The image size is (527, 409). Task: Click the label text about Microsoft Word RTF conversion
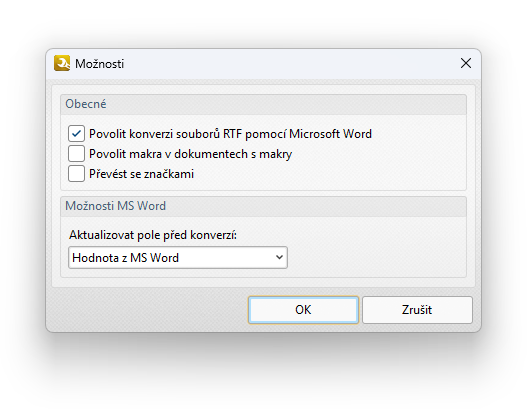tap(230, 134)
